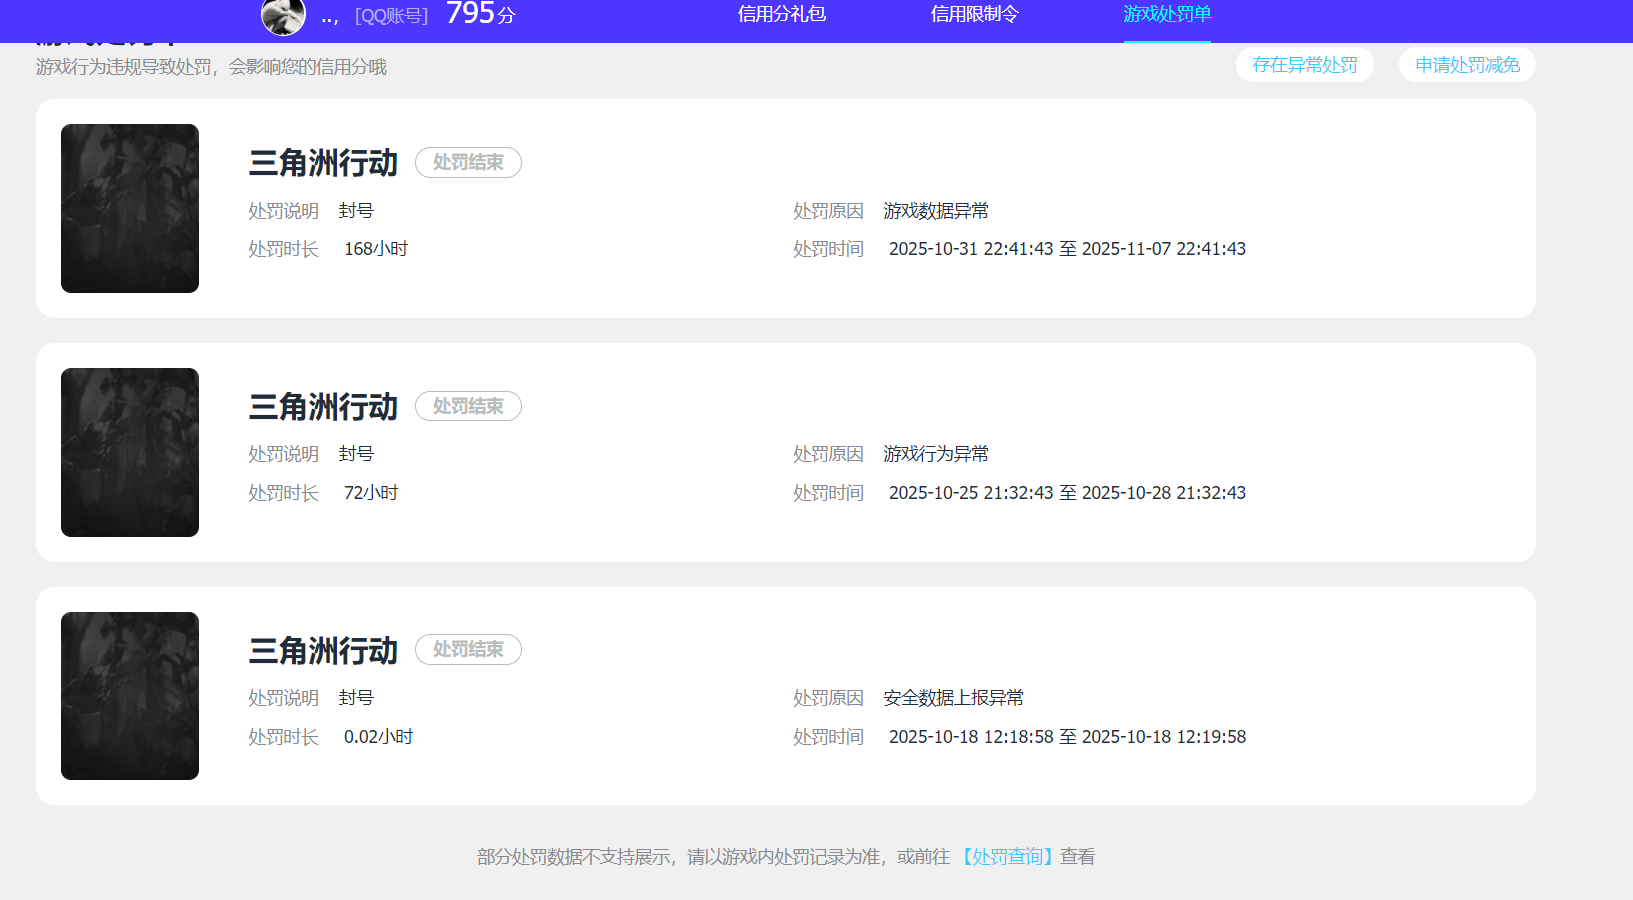Click the 168小时 duration value
This screenshot has width=1633, height=900.
pos(376,249)
